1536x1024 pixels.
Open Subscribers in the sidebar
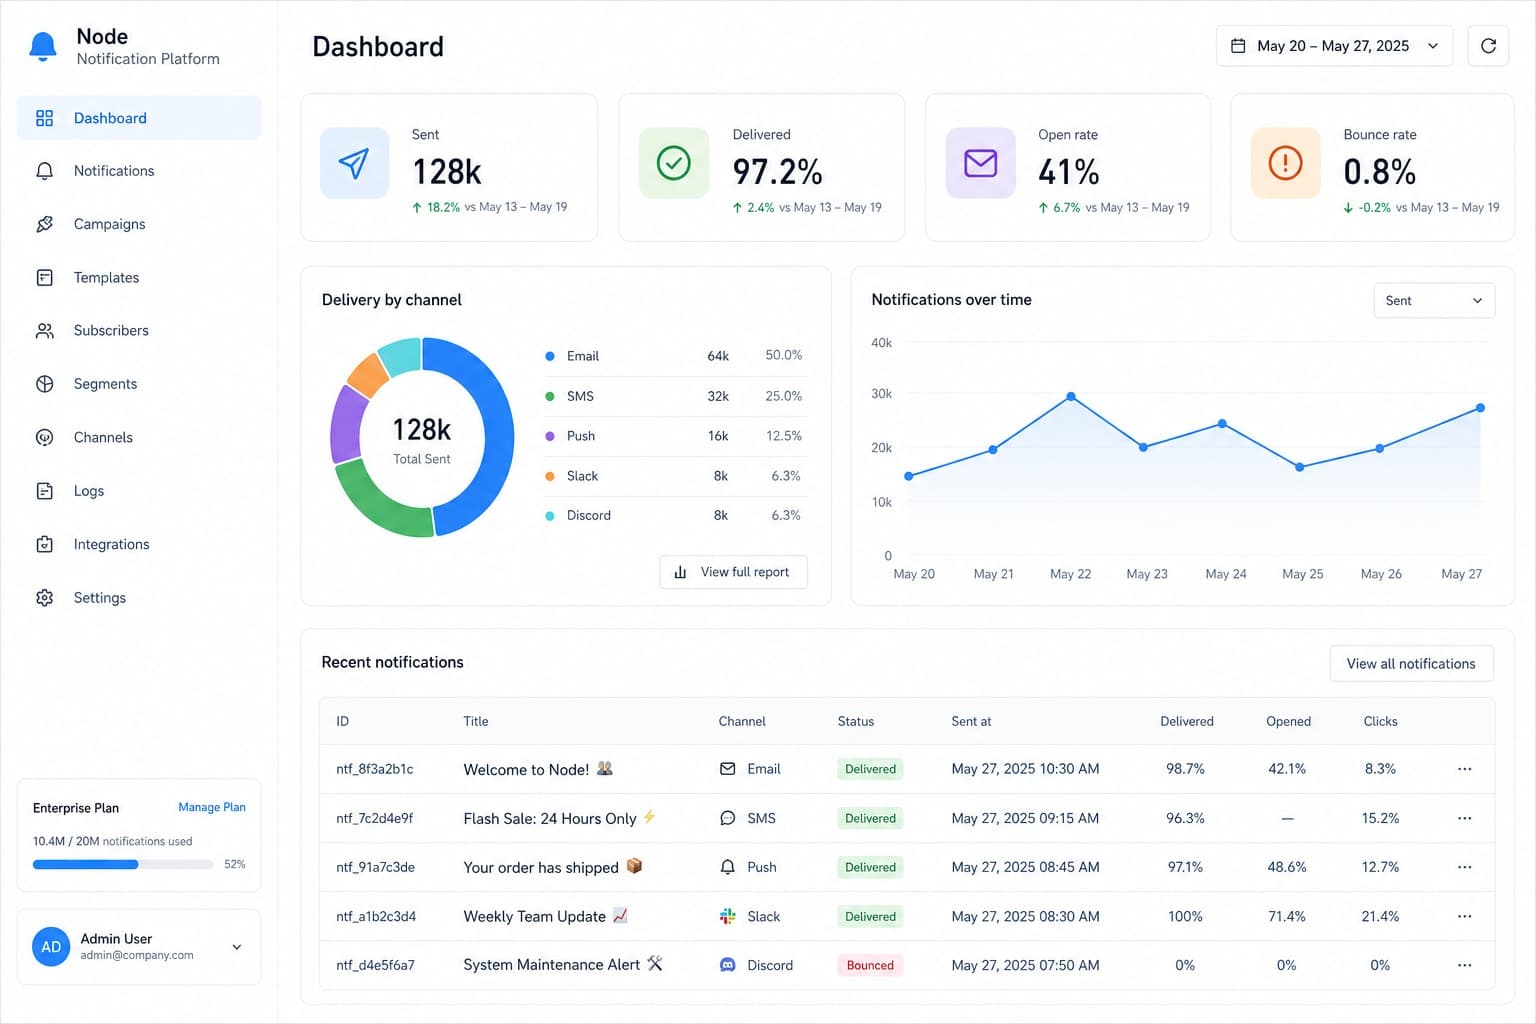click(x=139, y=331)
